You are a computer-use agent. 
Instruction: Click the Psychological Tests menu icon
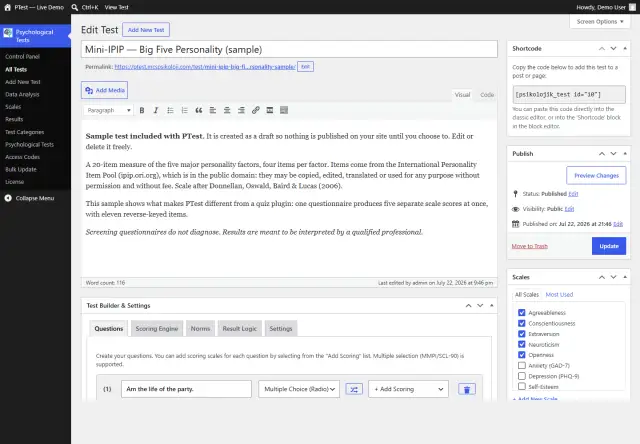(8, 32)
